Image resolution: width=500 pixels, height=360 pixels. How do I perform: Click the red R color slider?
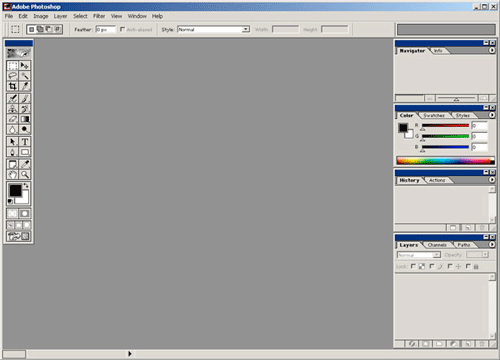(445, 126)
